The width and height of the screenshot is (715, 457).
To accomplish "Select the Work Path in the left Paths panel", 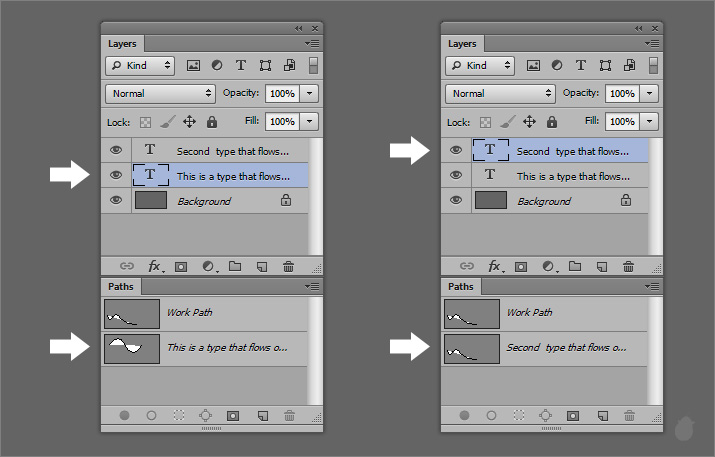I will point(190,313).
